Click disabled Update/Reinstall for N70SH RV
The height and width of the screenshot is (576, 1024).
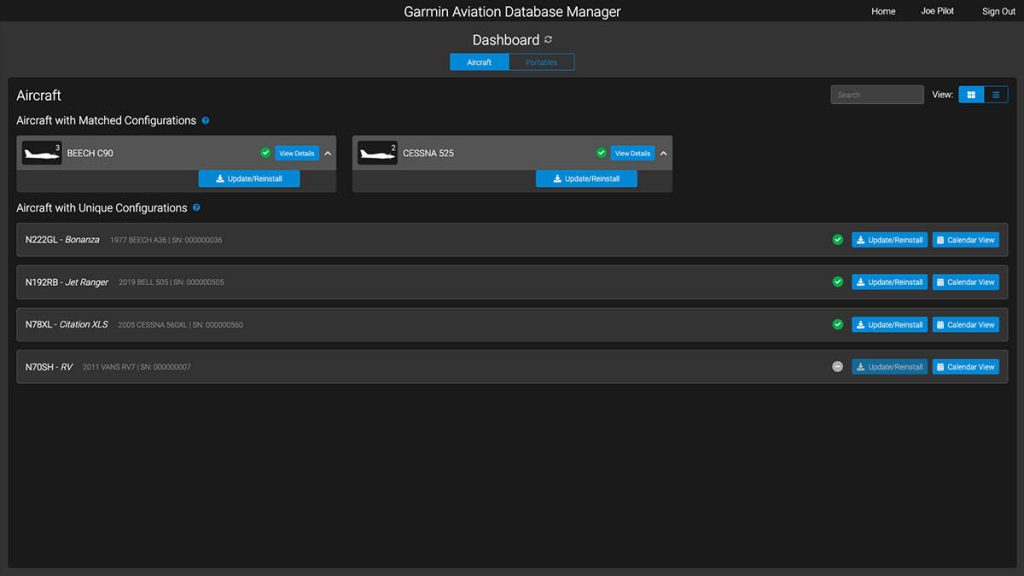[889, 367]
